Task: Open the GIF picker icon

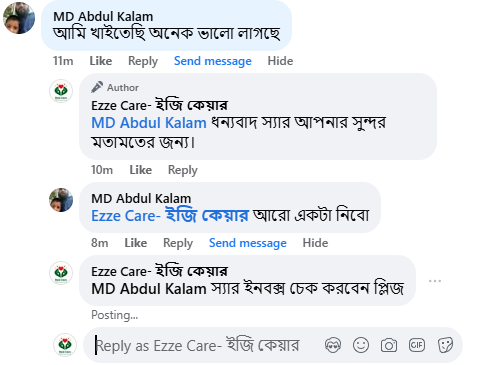Action: coord(417,345)
